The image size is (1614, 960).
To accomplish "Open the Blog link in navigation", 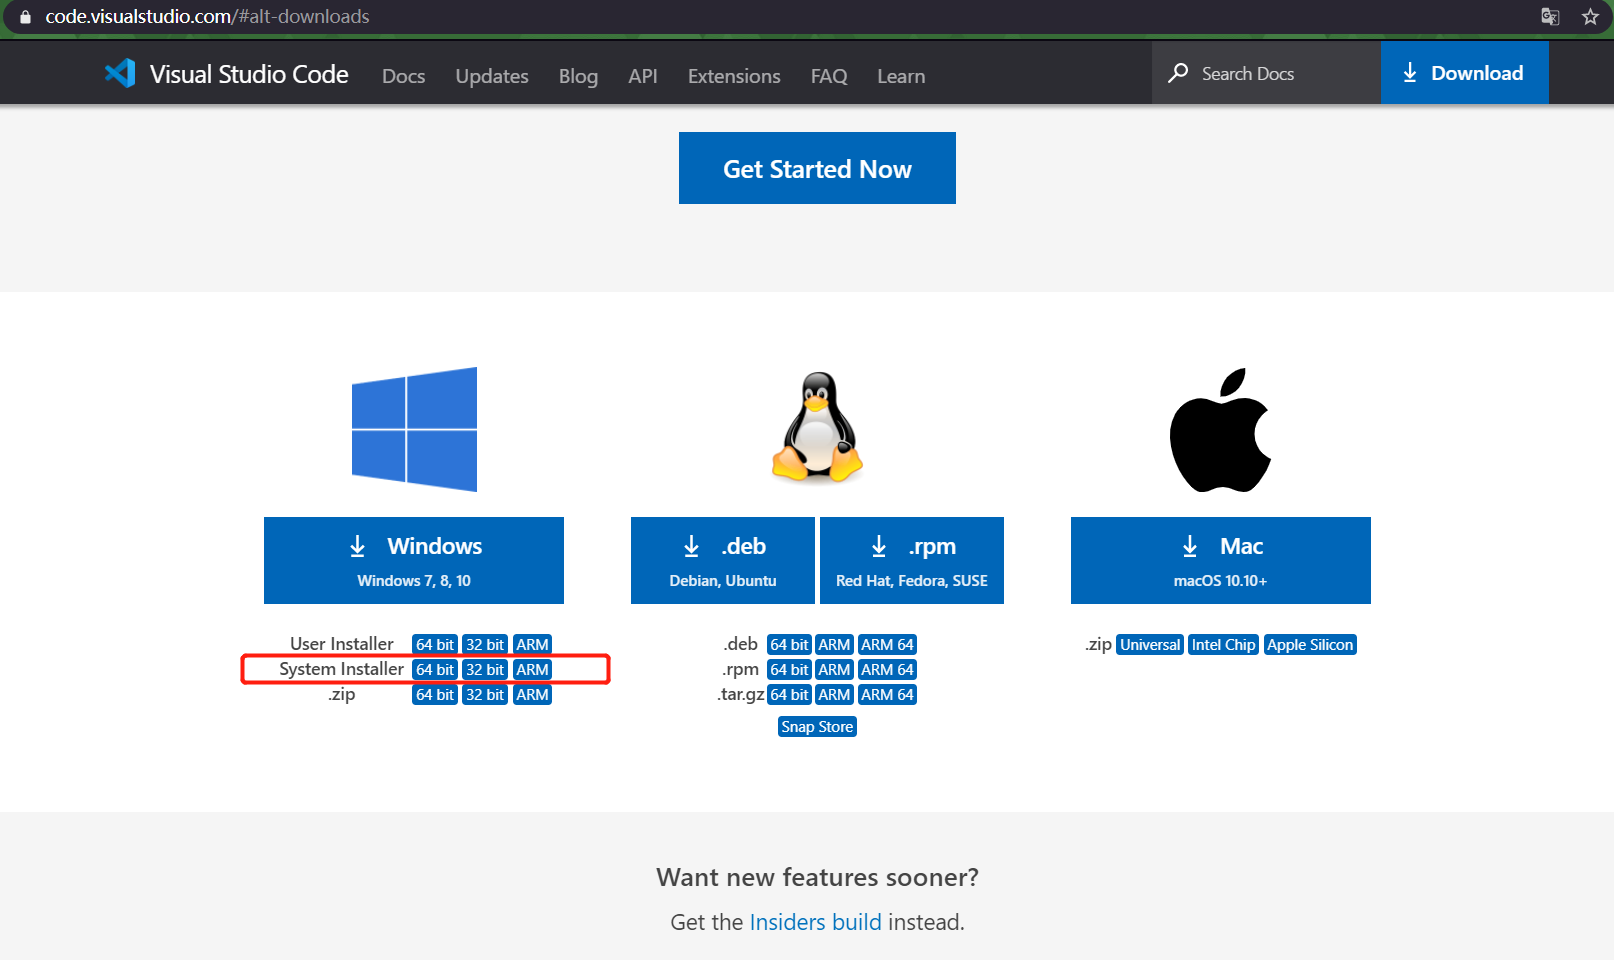I will pos(578,76).
